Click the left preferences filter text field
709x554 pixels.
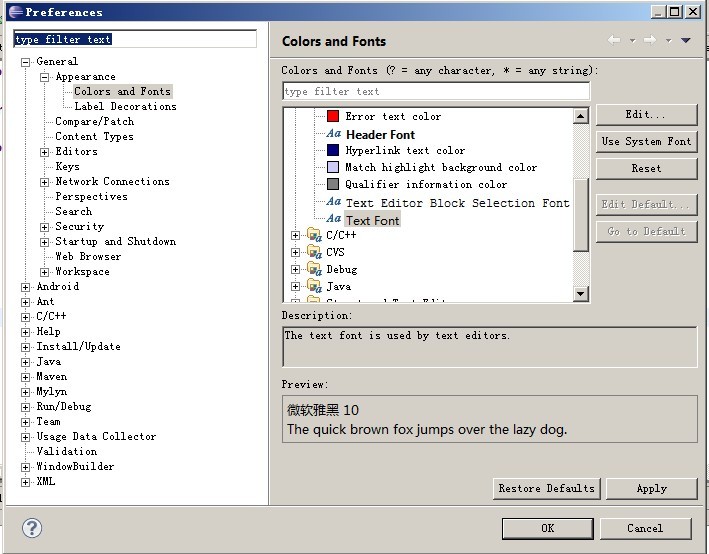[135, 39]
